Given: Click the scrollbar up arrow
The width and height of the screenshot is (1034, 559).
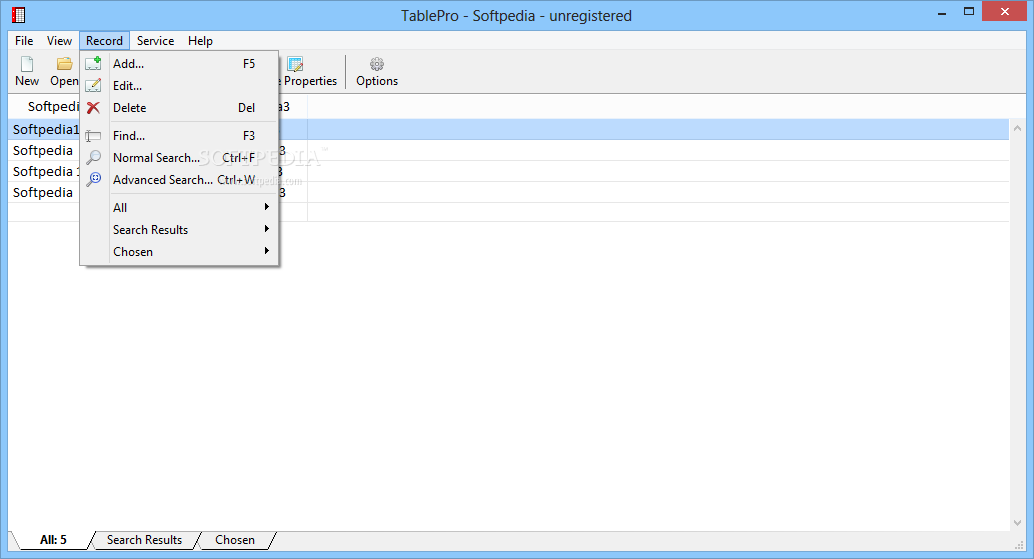Looking at the screenshot, I should [1017, 129].
